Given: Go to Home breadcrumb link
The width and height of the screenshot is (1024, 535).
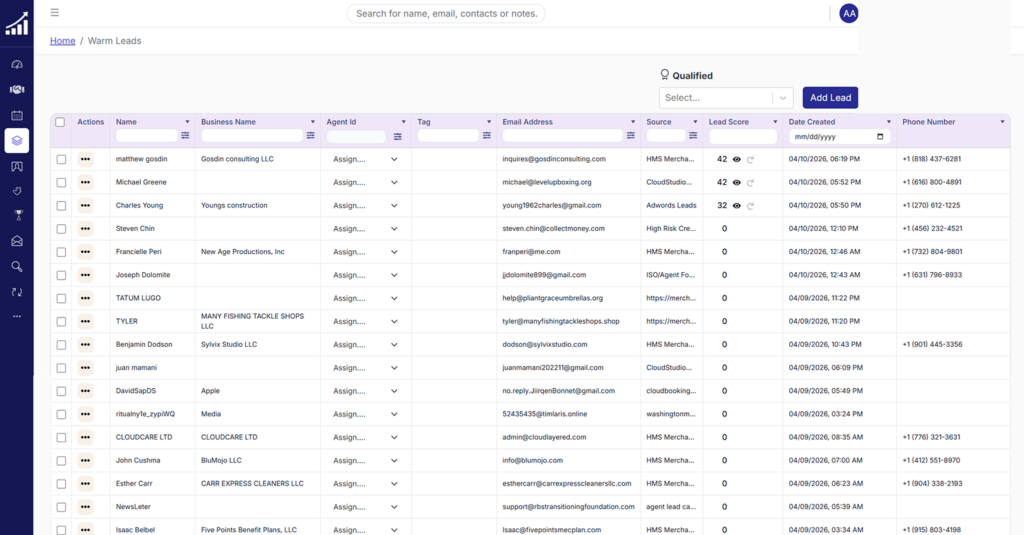Looking at the screenshot, I should [x=63, y=41].
